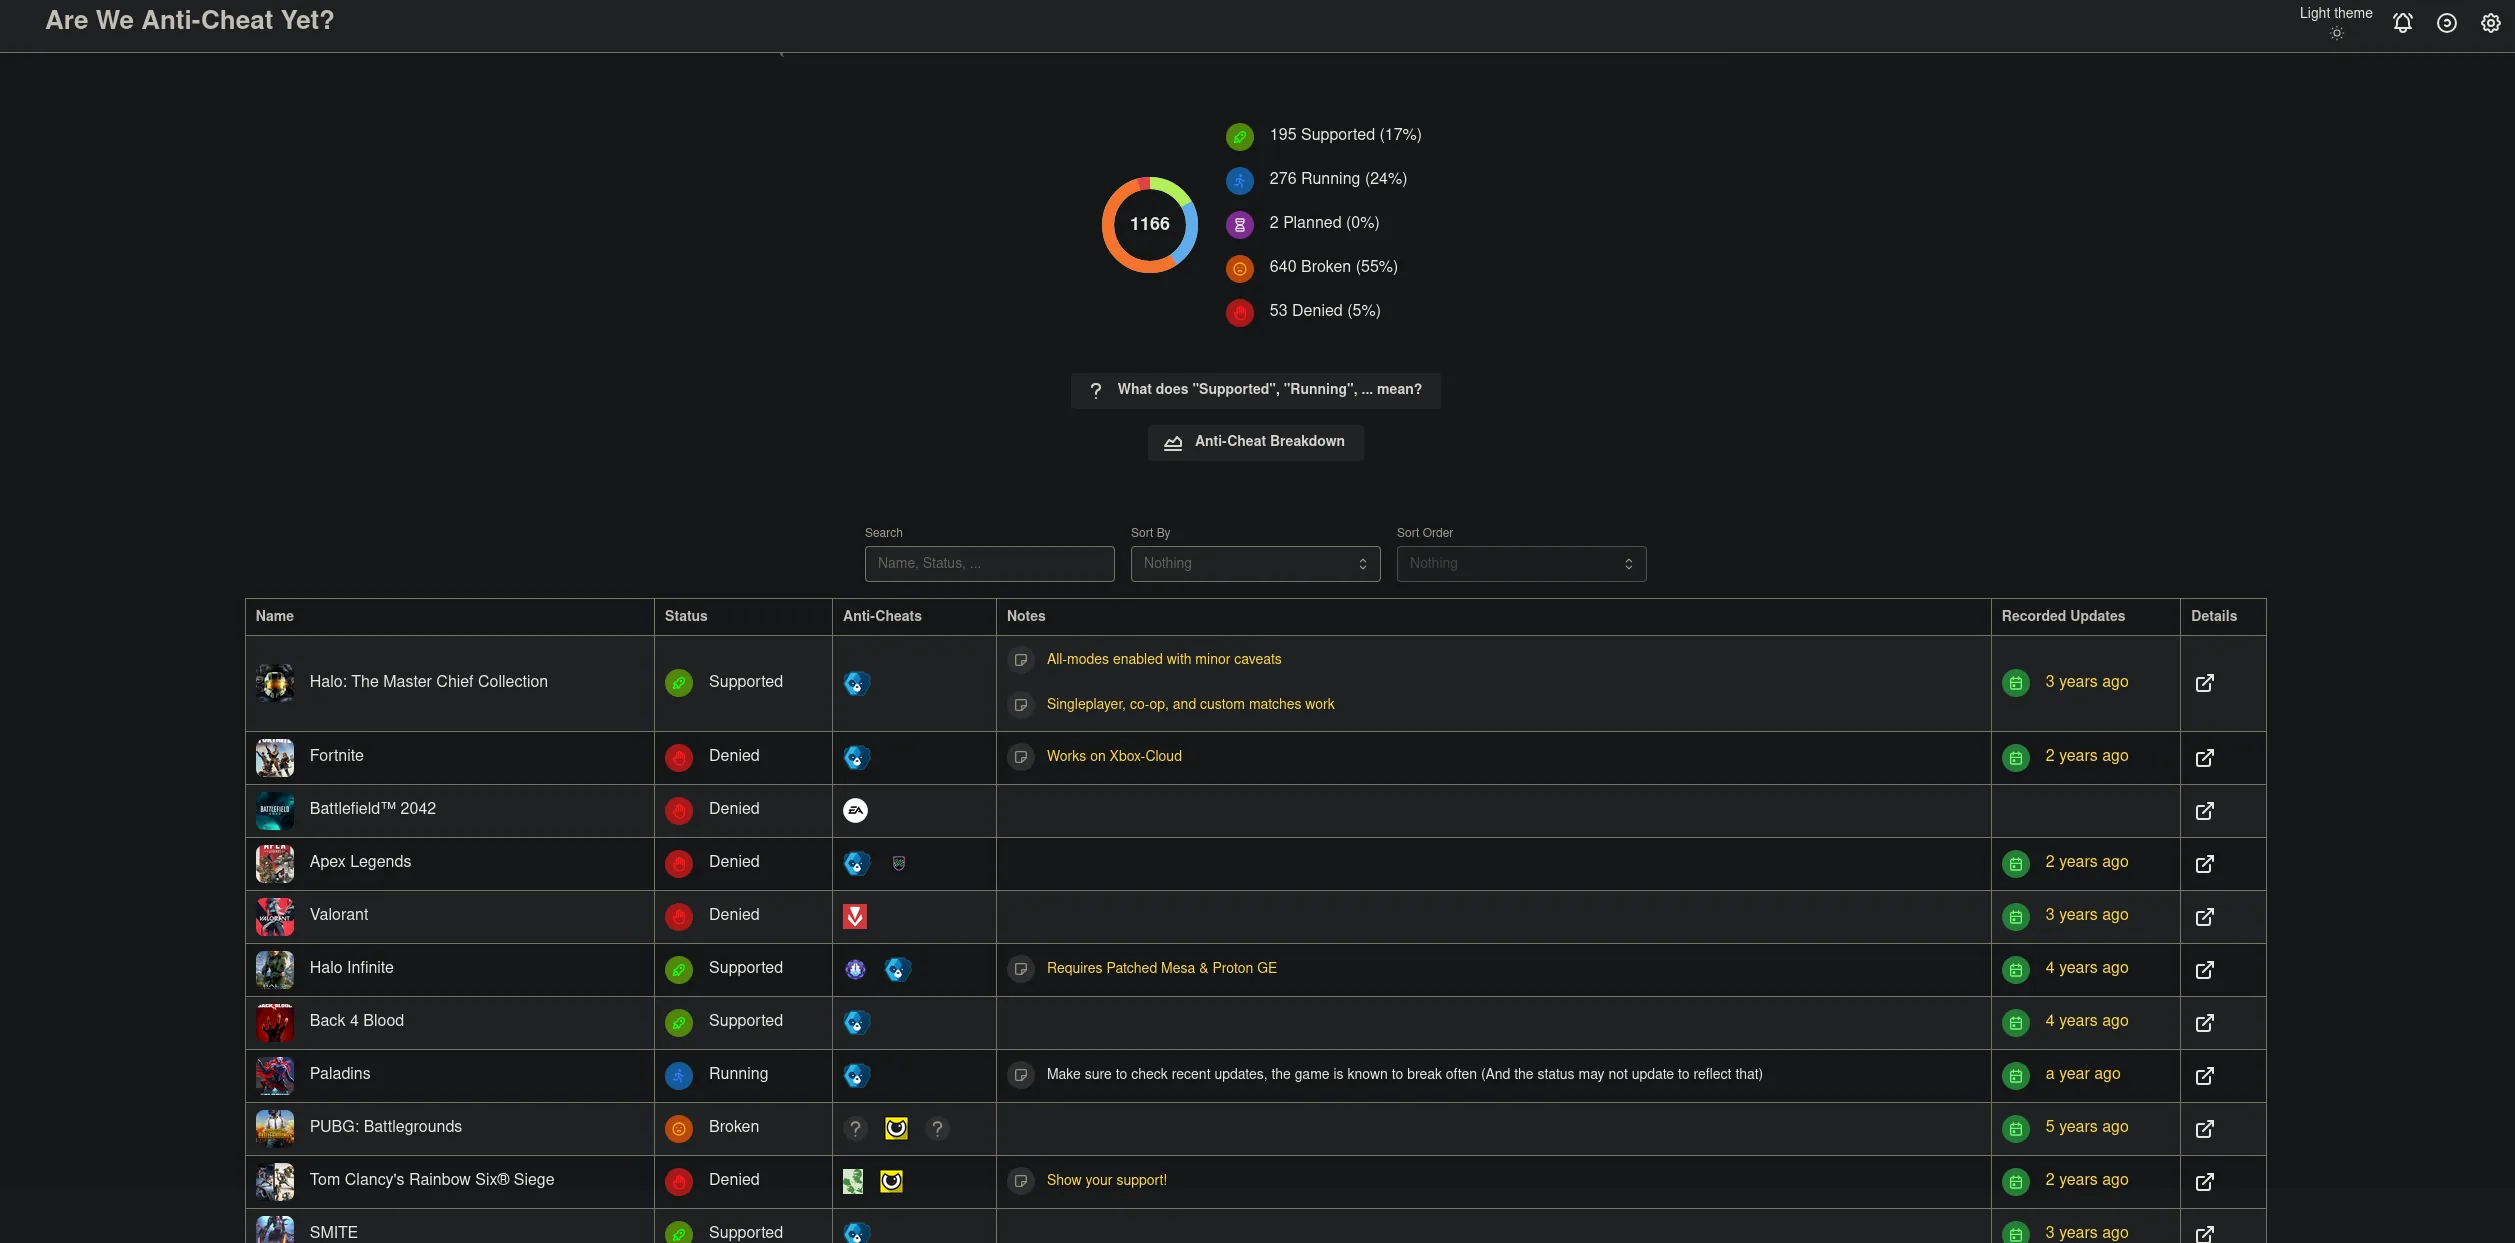Click the green Supported legend icon
The width and height of the screenshot is (2515, 1243).
pyautogui.click(x=1239, y=136)
